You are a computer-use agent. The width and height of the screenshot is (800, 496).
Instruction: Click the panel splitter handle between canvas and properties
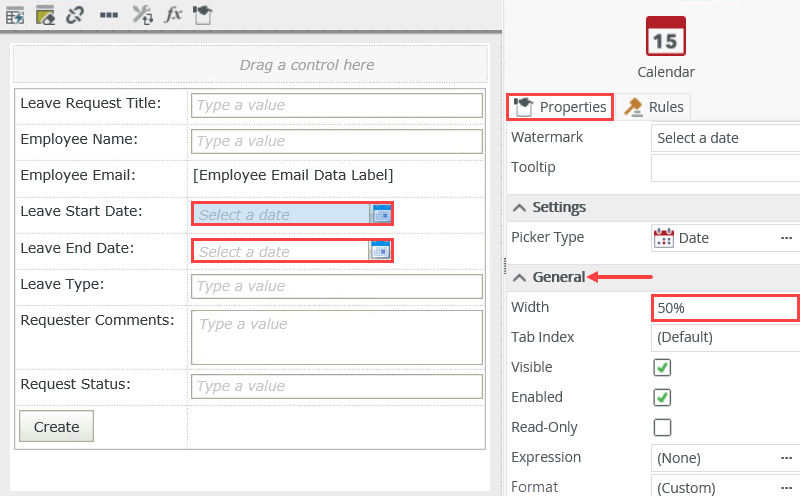pyautogui.click(x=505, y=266)
